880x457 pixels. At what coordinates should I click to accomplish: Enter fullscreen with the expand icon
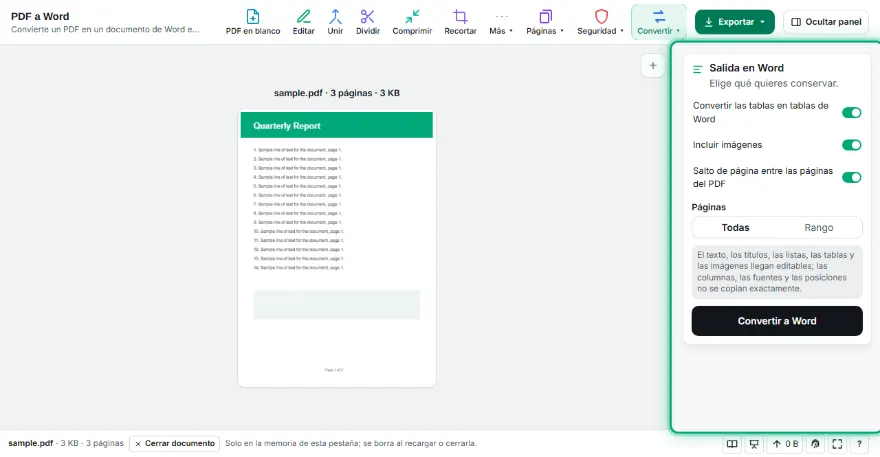coord(837,444)
